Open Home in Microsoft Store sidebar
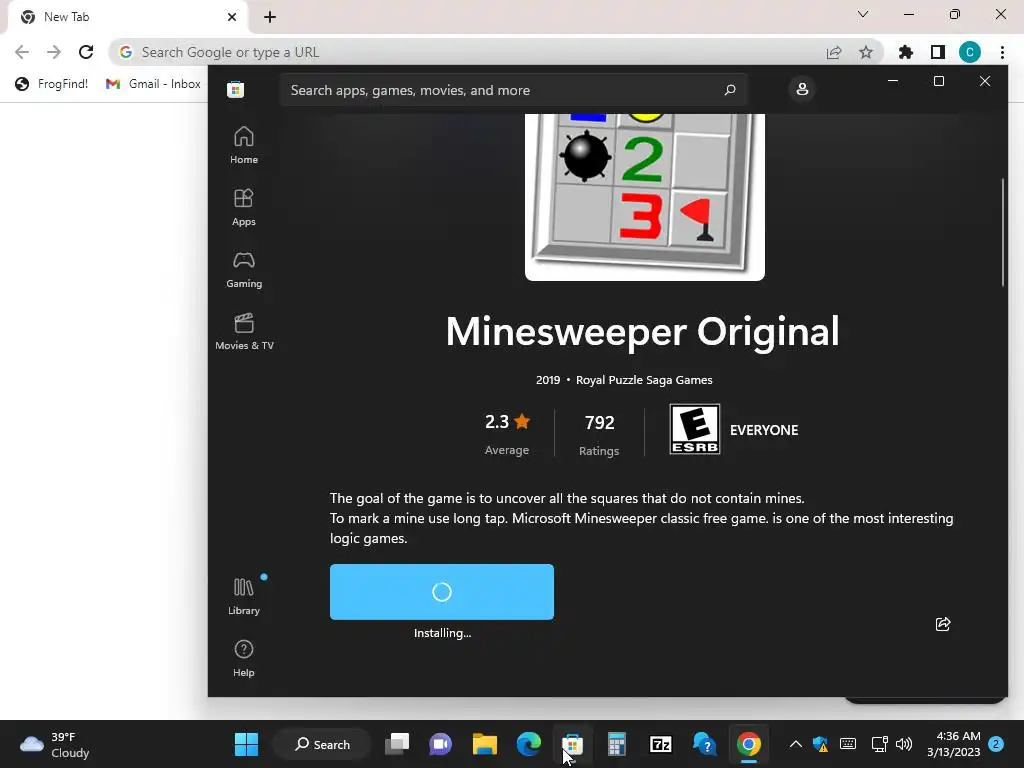The width and height of the screenshot is (1024, 768). [244, 145]
